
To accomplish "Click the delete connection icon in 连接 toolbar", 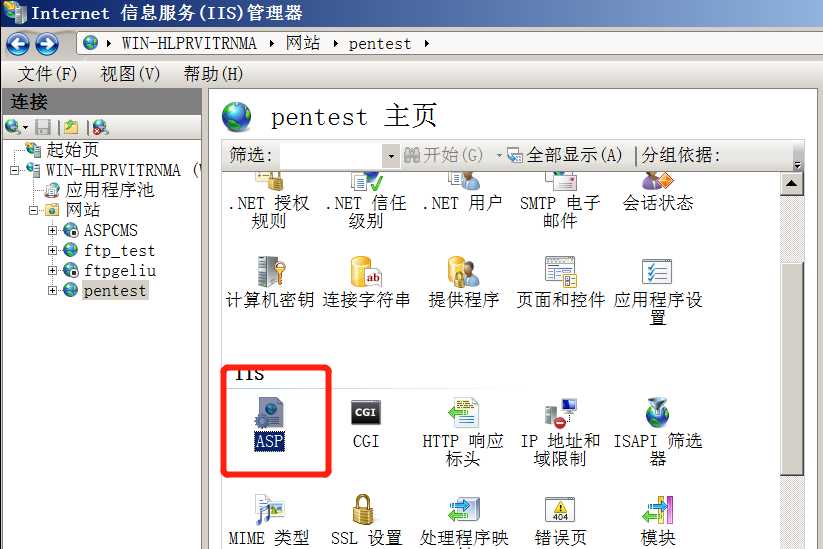I will [x=100, y=126].
